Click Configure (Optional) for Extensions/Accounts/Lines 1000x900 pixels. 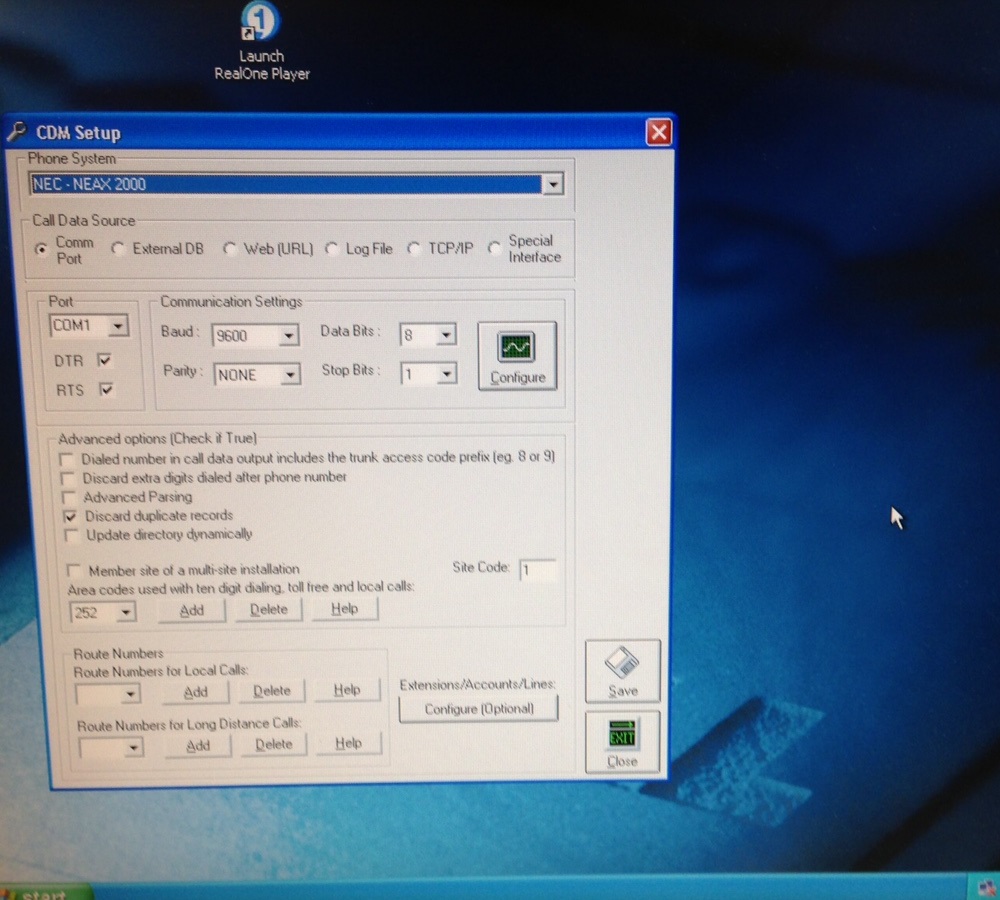(478, 709)
